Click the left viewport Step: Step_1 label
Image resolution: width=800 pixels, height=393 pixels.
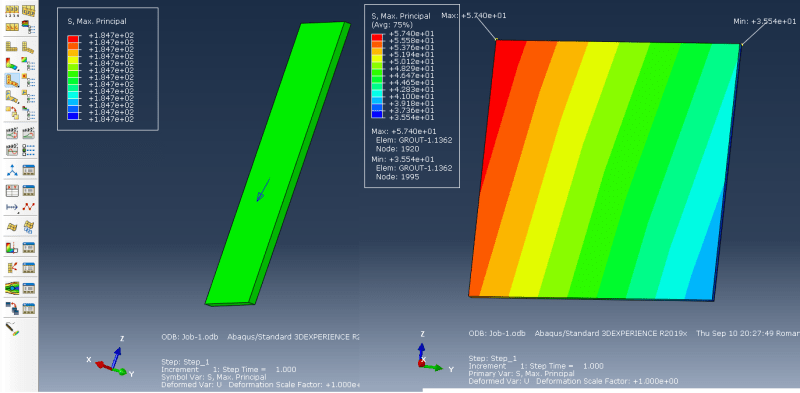185,361
